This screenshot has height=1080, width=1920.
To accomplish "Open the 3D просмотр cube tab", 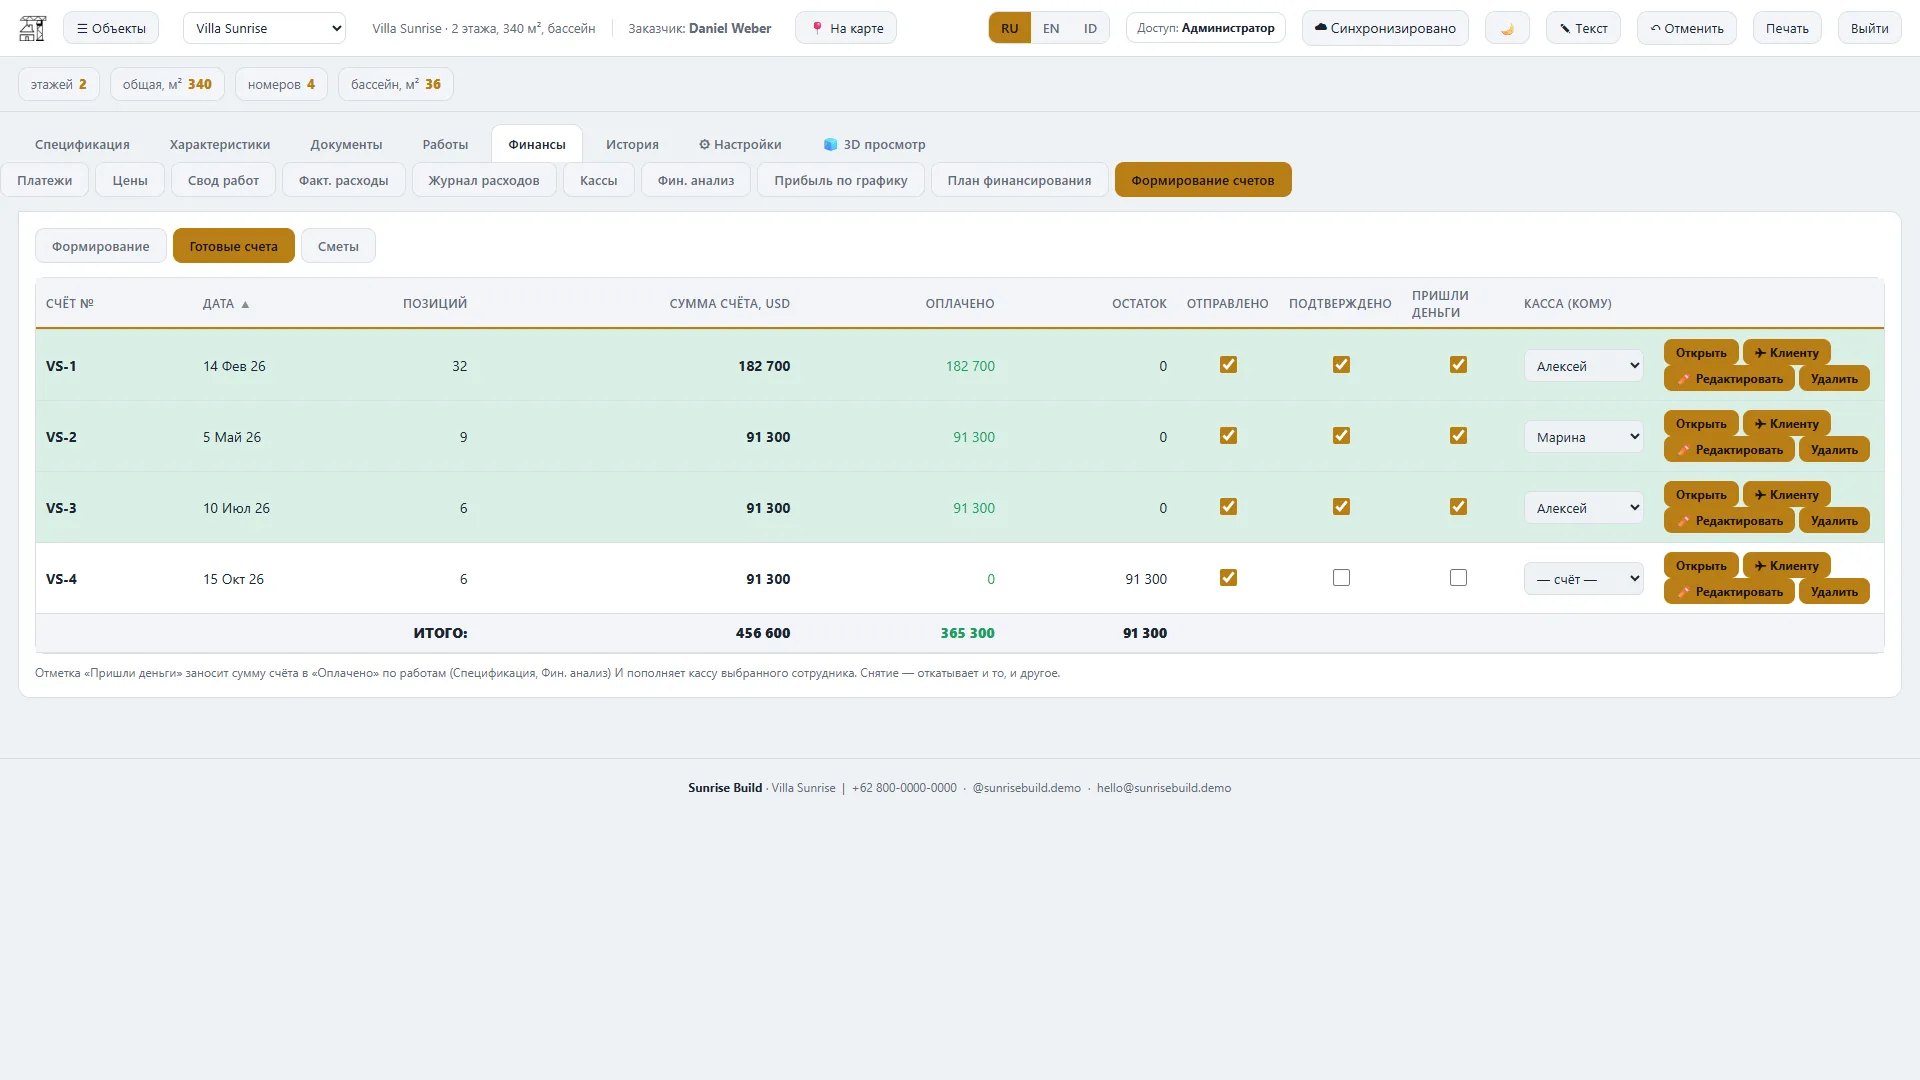I will 874,144.
